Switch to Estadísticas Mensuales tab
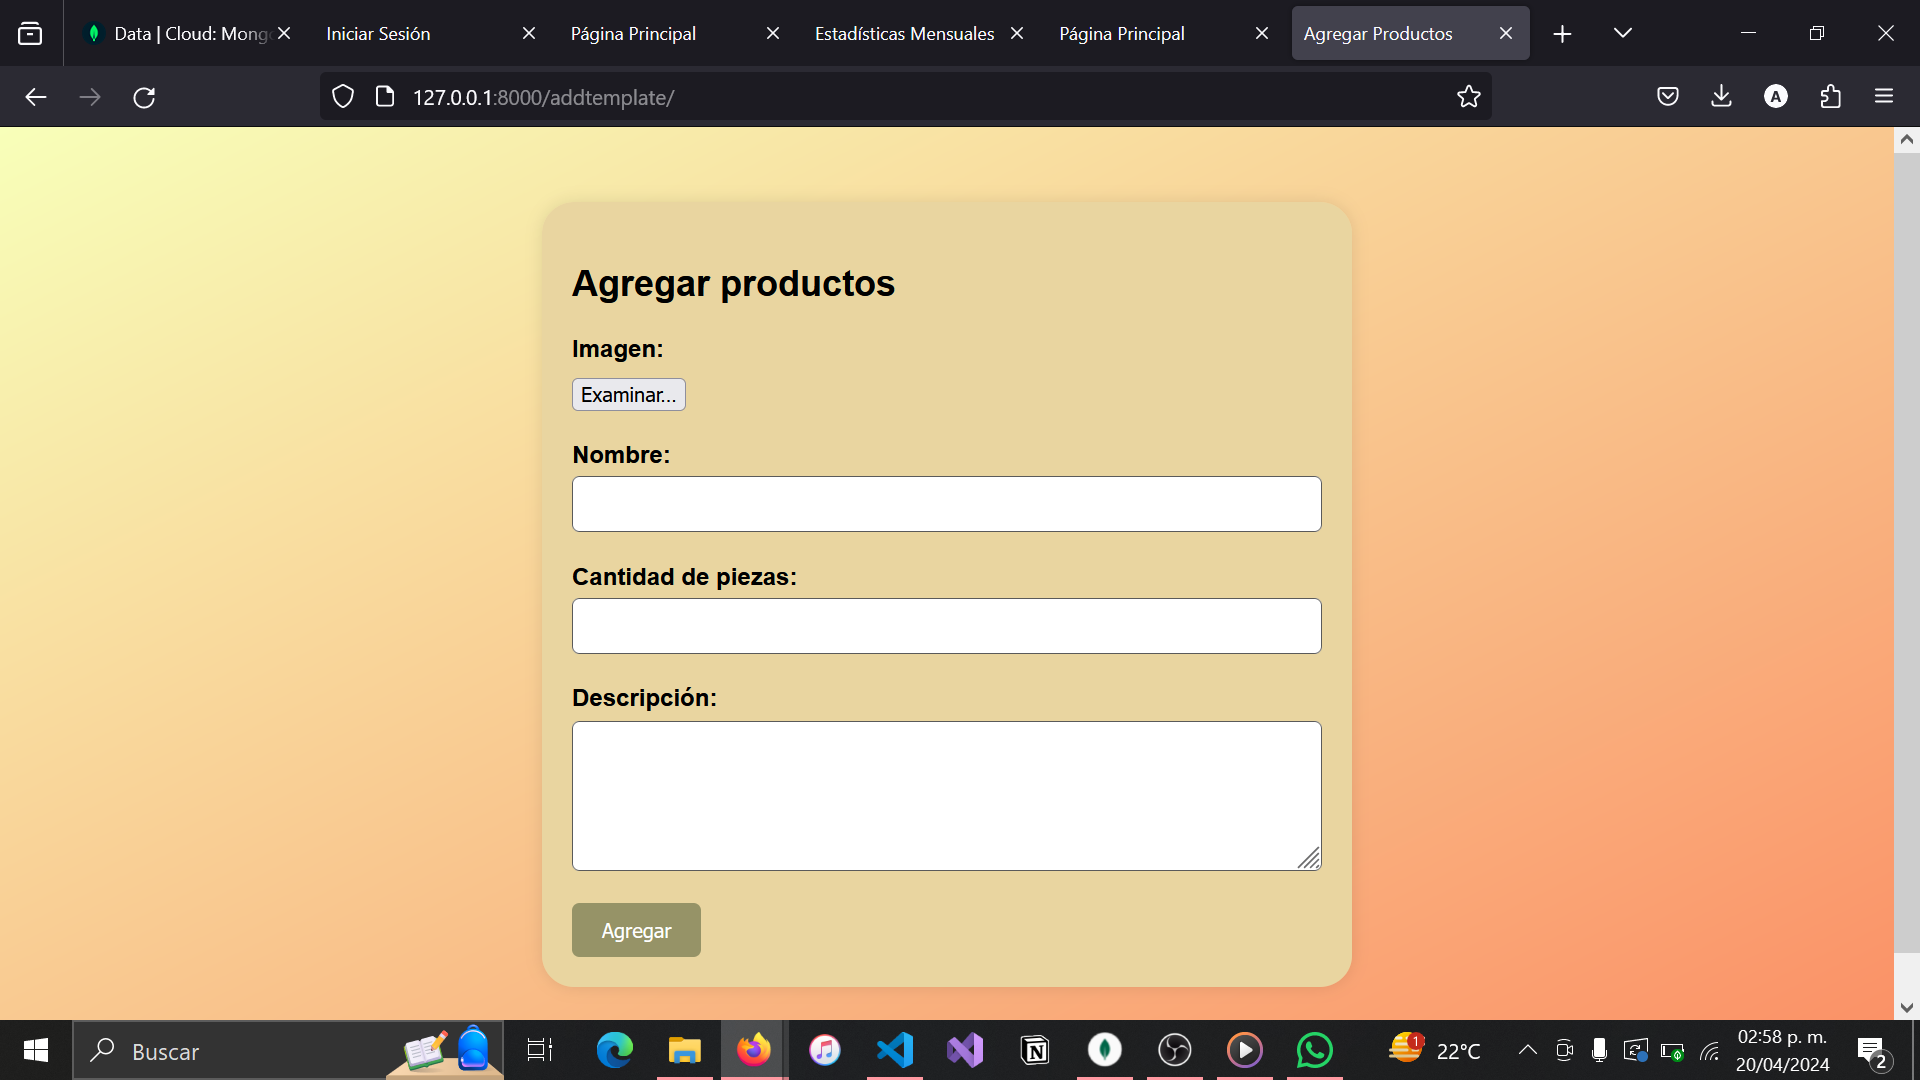The image size is (1920, 1080). click(904, 34)
